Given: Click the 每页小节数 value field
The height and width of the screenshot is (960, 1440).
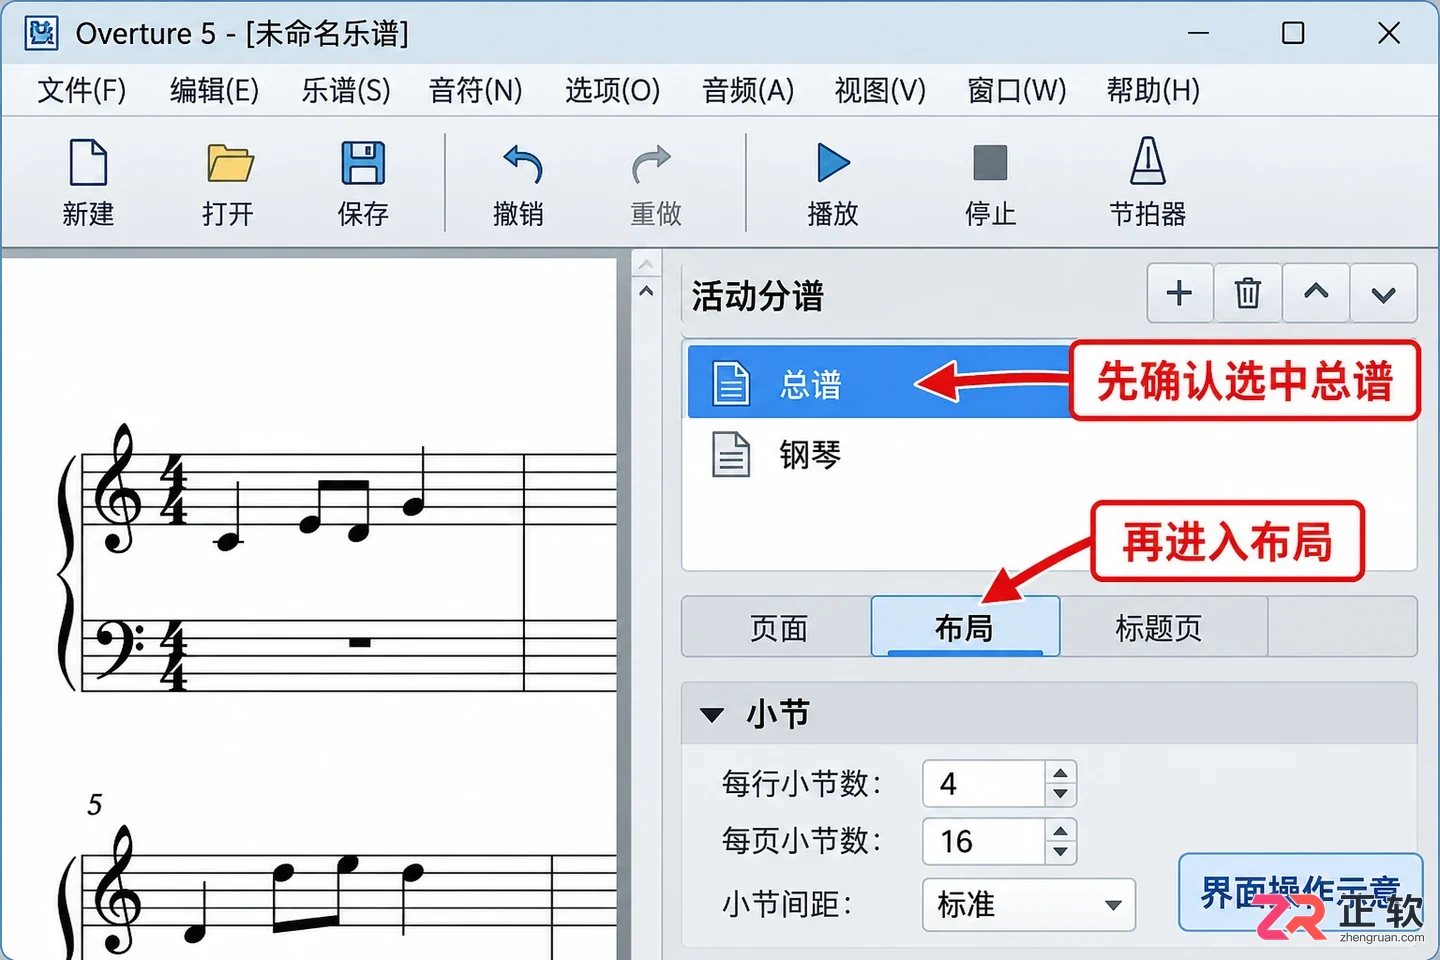Looking at the screenshot, I should (x=984, y=841).
